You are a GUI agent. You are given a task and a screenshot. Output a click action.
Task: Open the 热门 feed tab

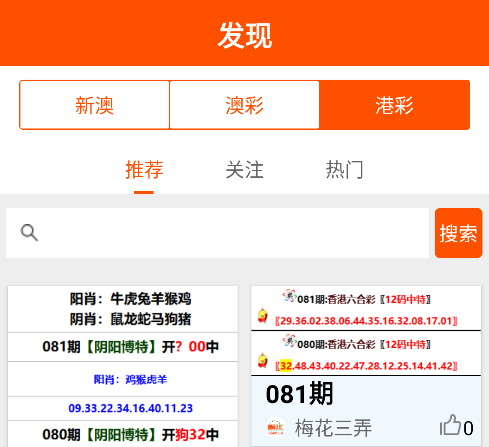tap(344, 169)
